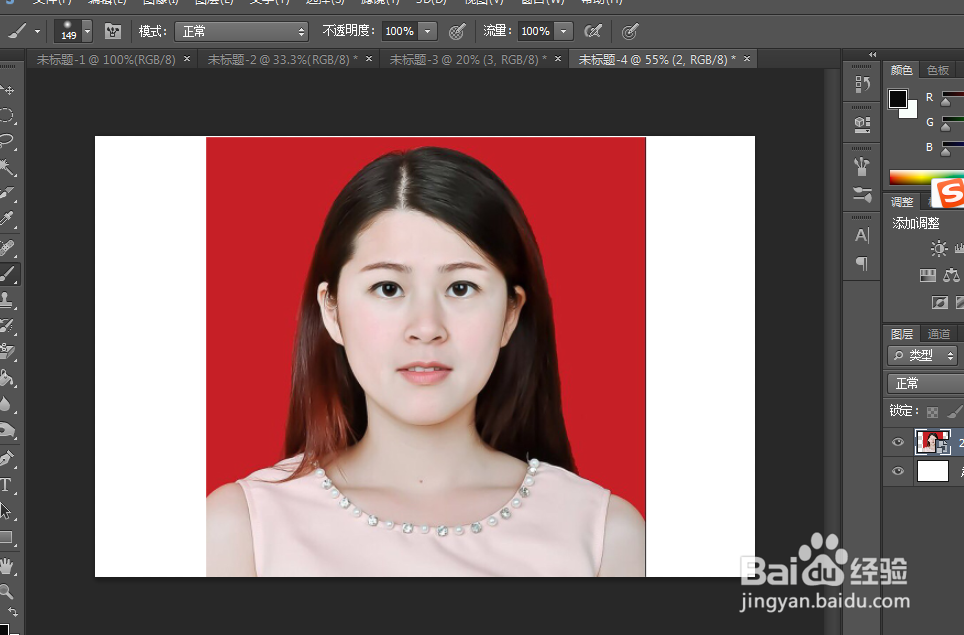Open the brush preset picker dropdown

[x=87, y=31]
